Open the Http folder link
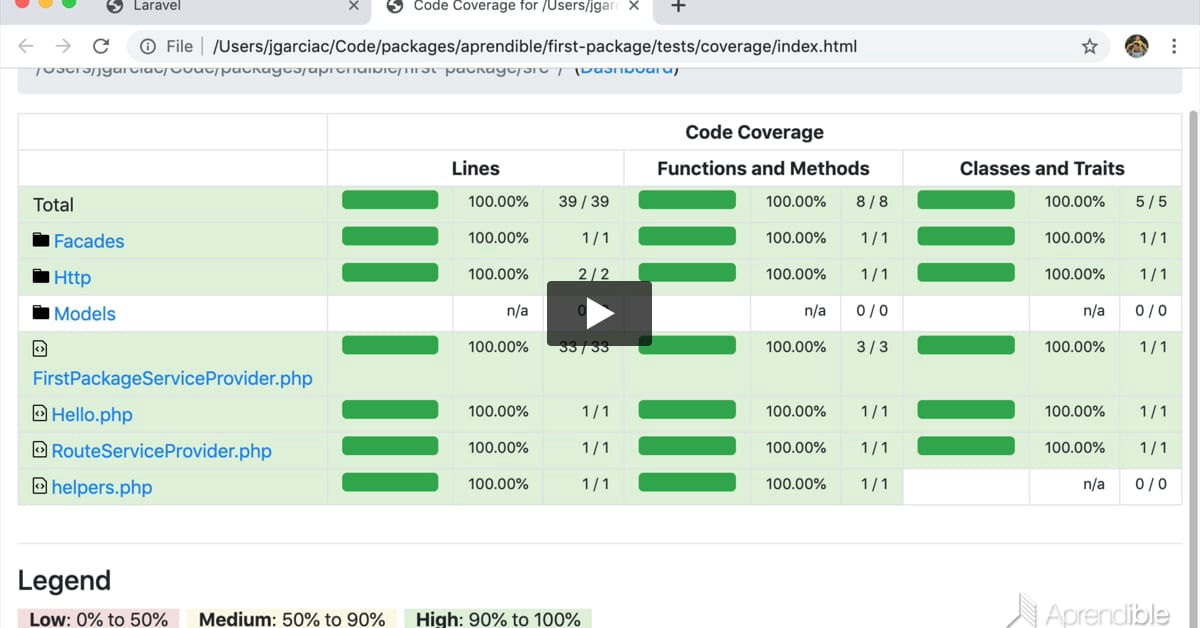This screenshot has height=628, width=1200. point(72,278)
